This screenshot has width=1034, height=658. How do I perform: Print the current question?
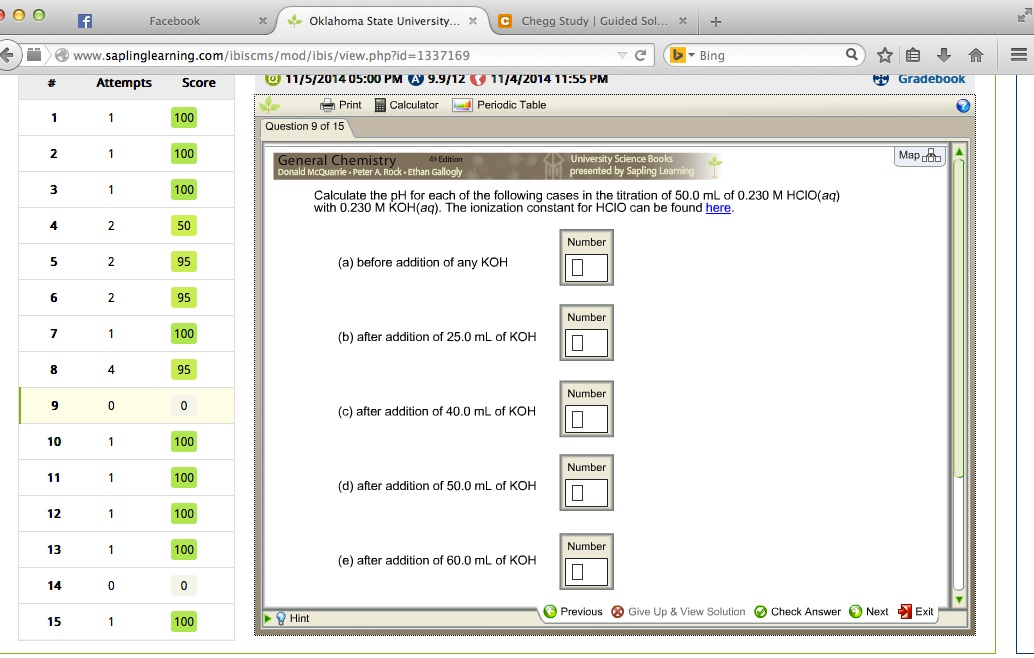click(x=340, y=105)
